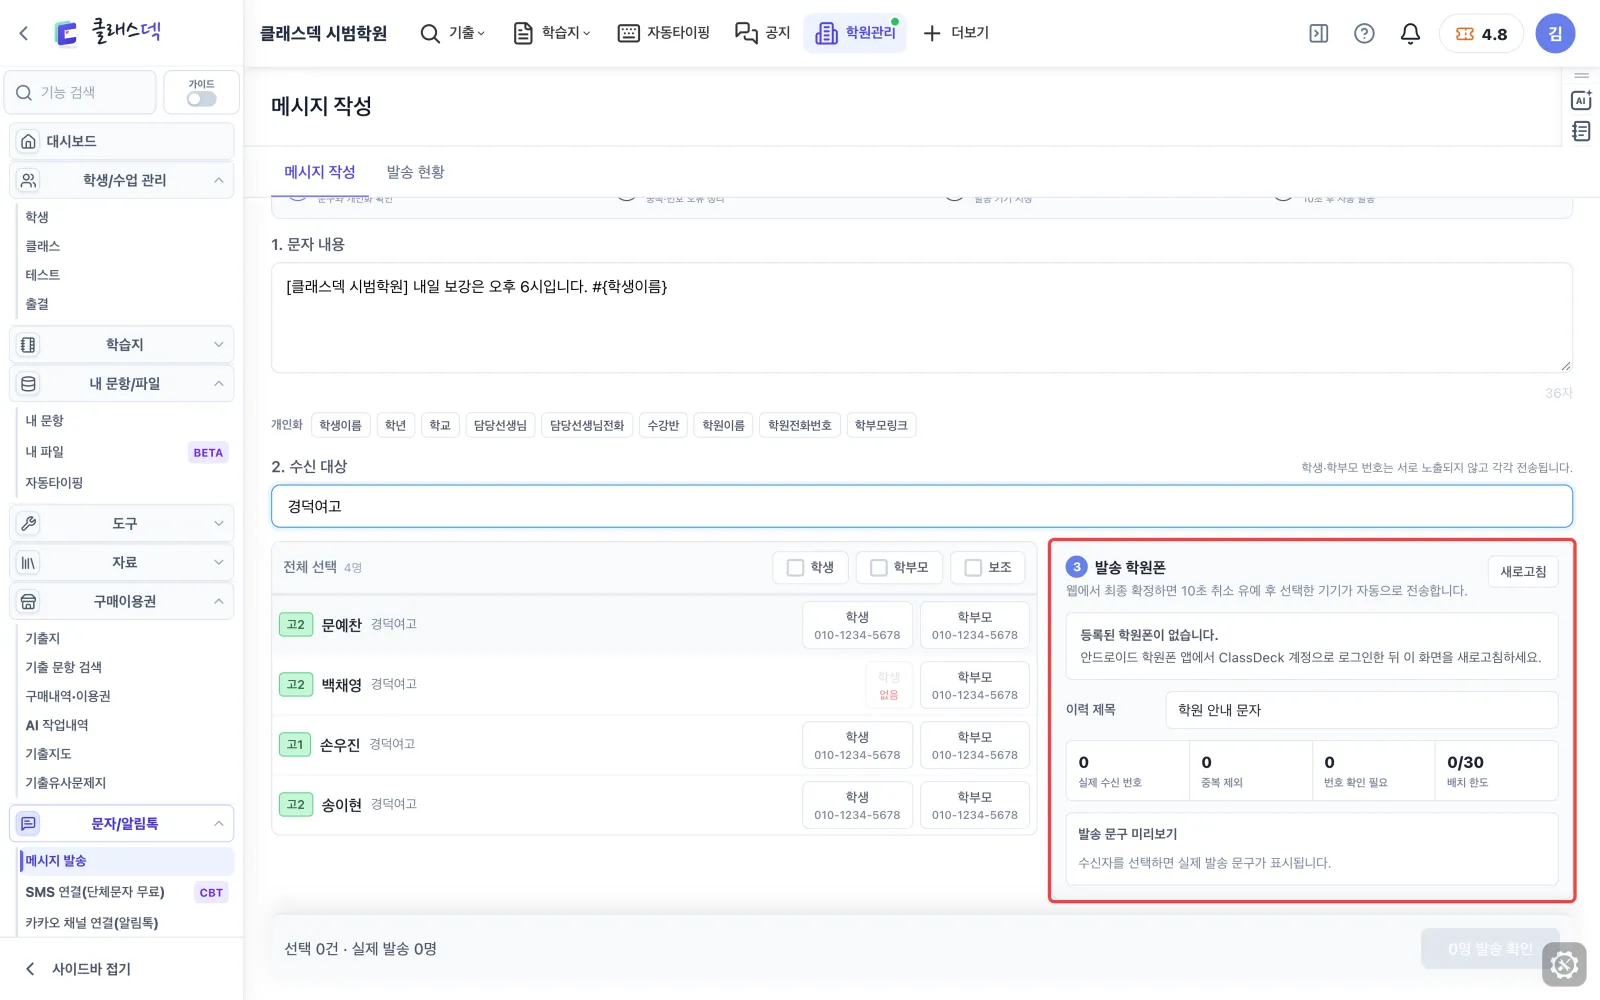Screen dimensions: 1600x1000
Task: Click the back arrow beside the ClassDeck logo
Action: [x=24, y=33]
